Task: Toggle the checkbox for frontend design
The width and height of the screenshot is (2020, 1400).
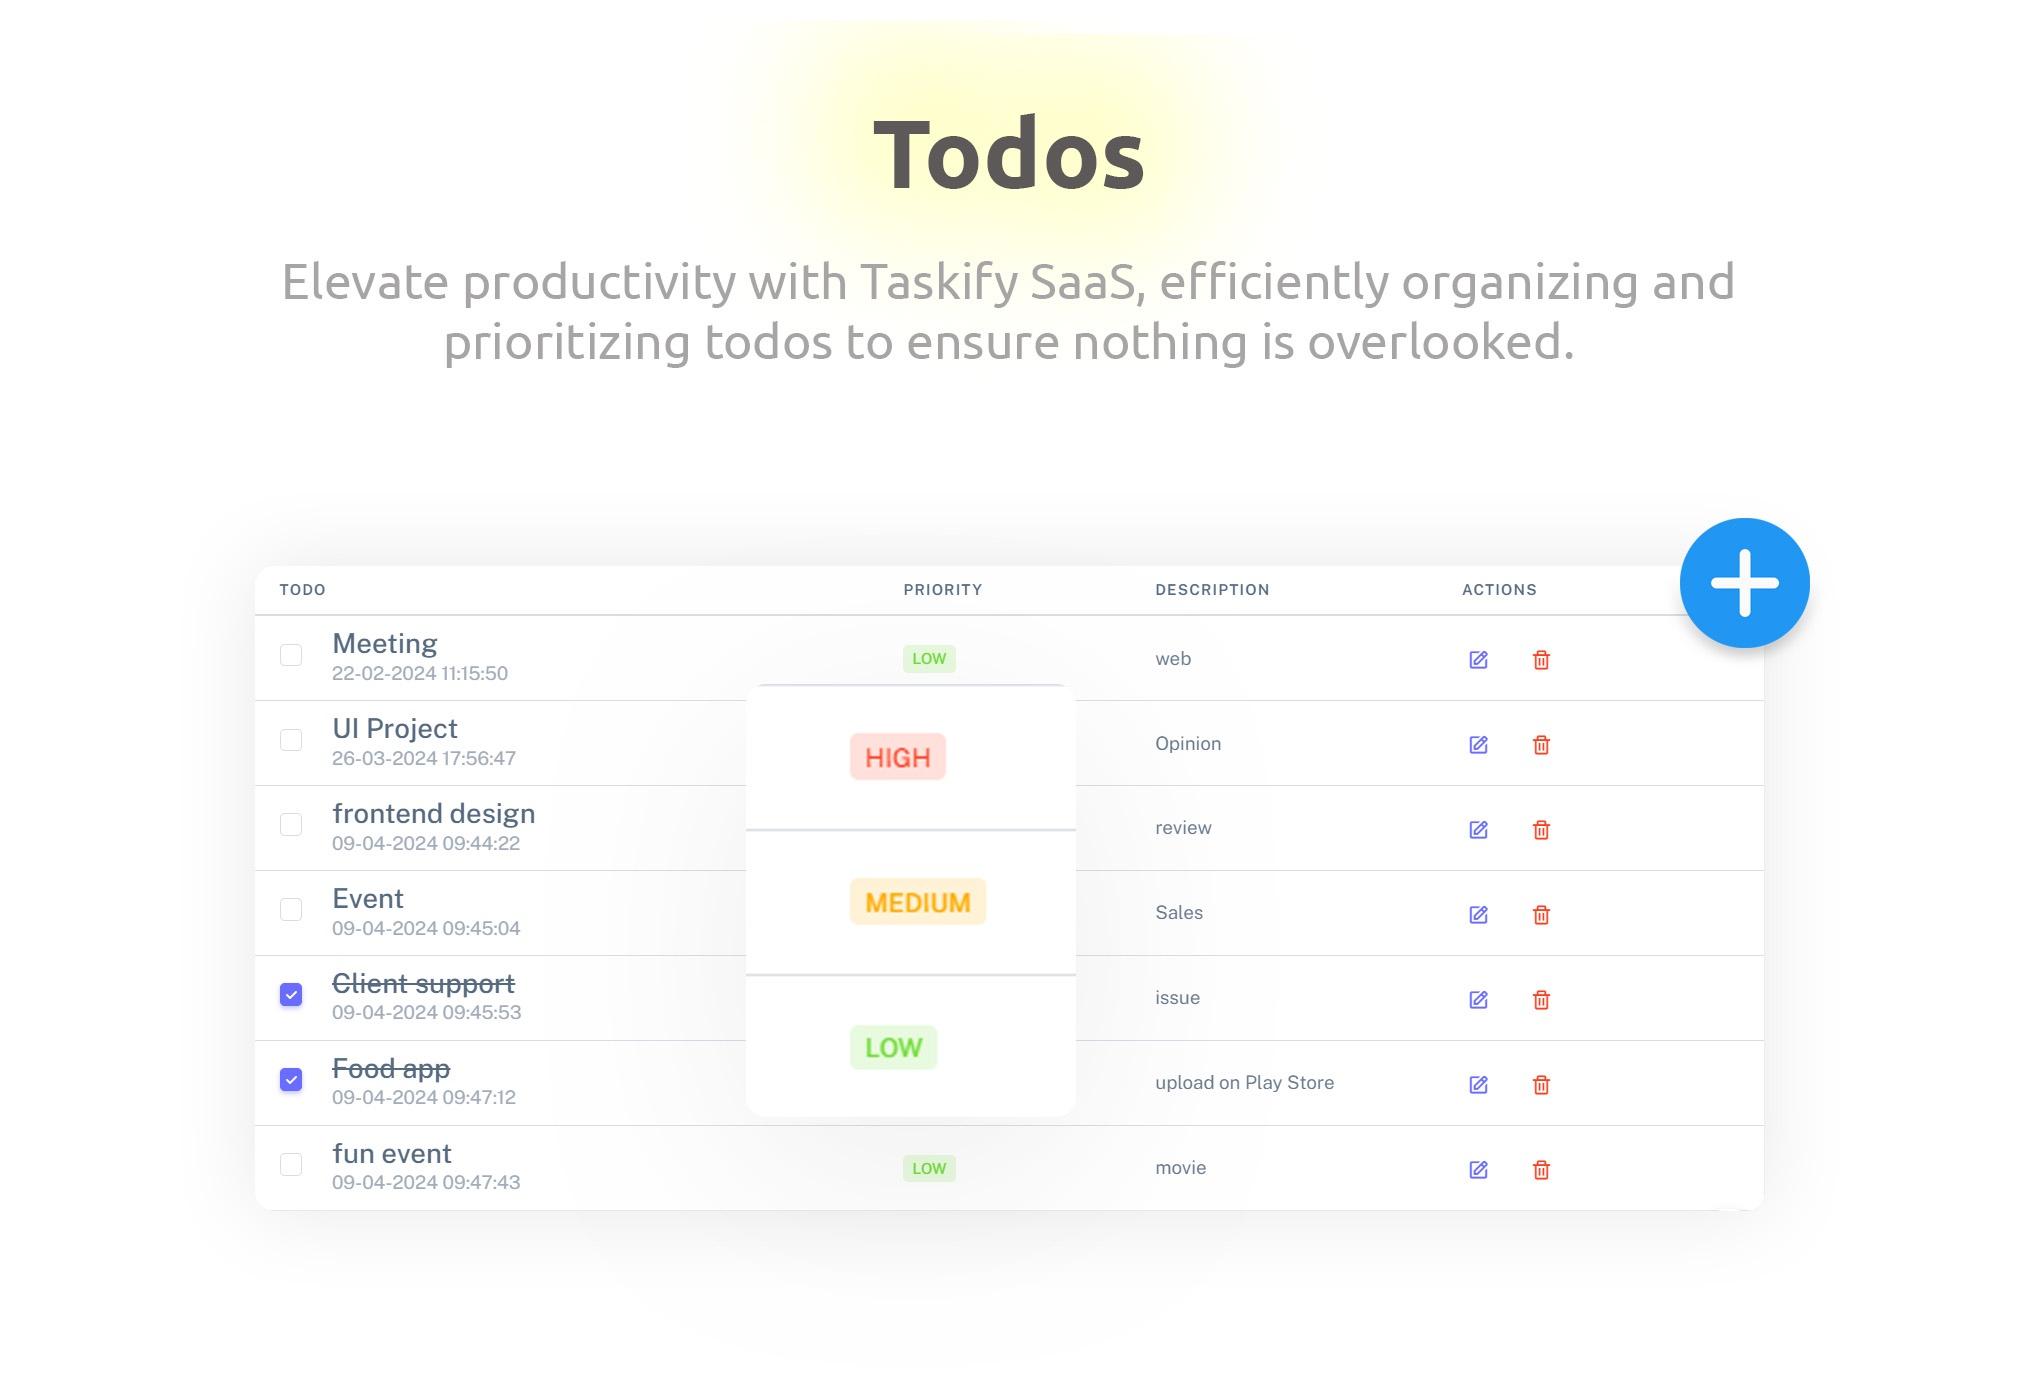Action: tap(292, 824)
